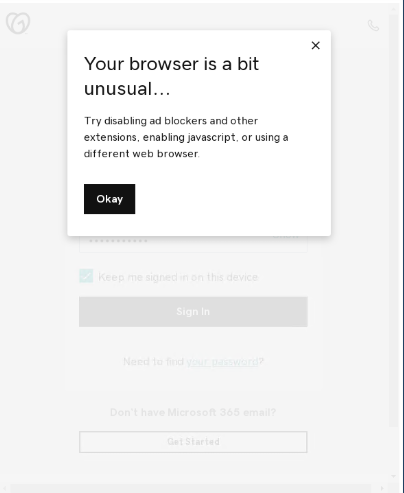Toggle the Keep me signed in checkbox

click(86, 276)
